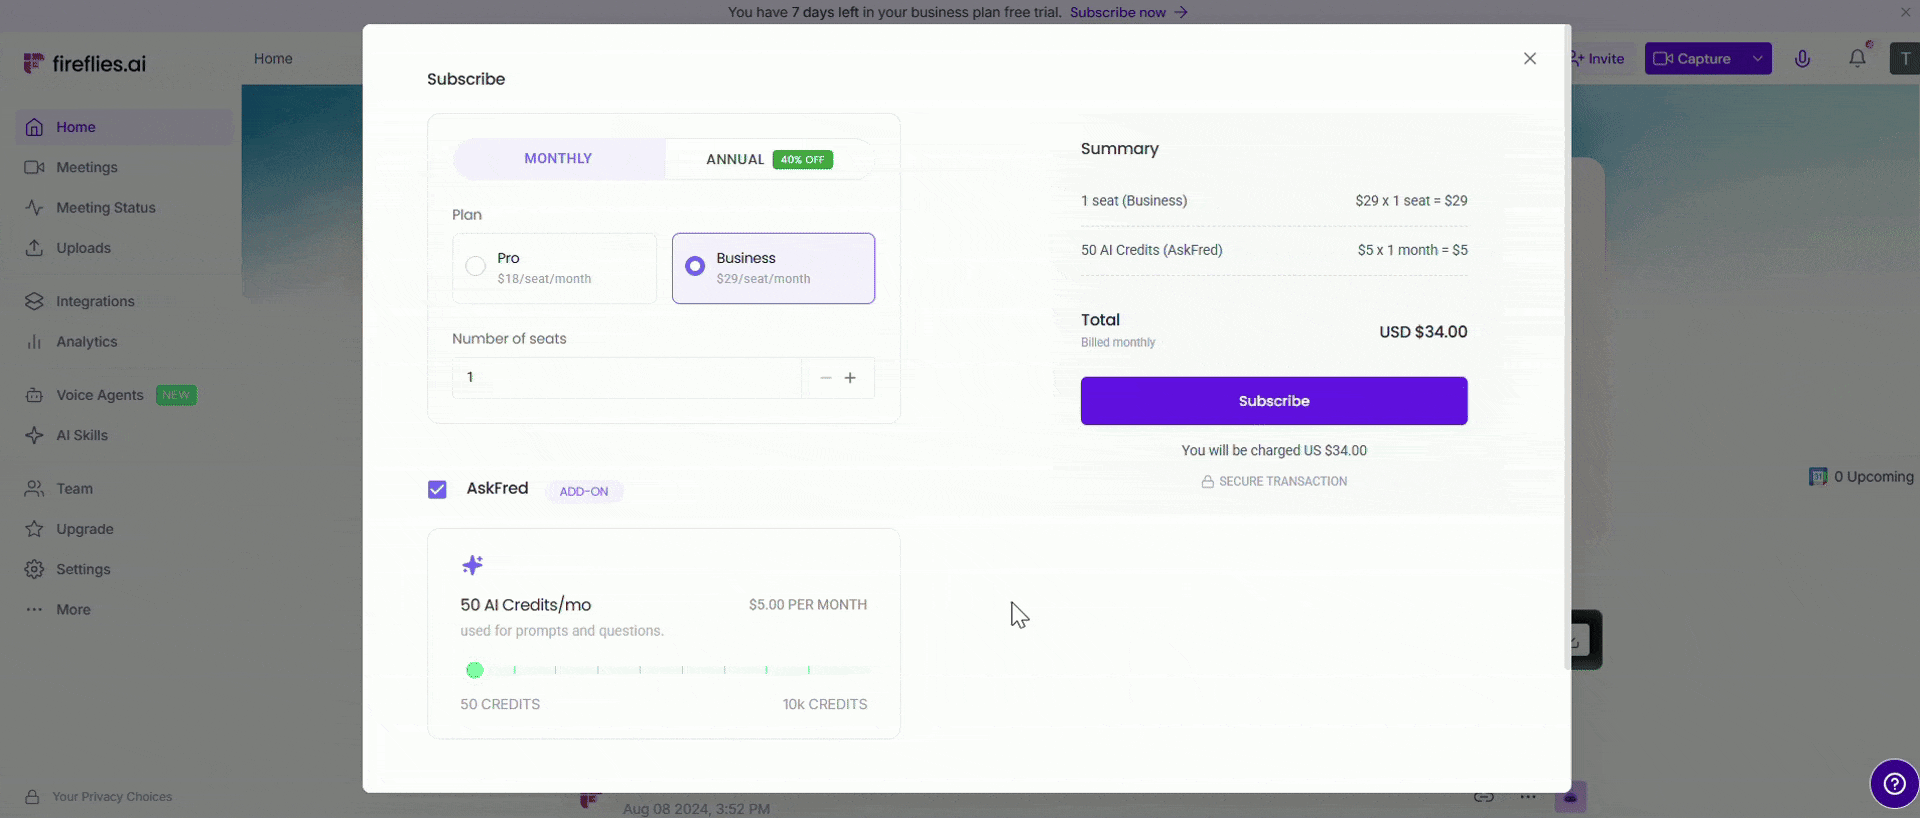
Task: Click the microphone record icon
Action: point(1802,59)
